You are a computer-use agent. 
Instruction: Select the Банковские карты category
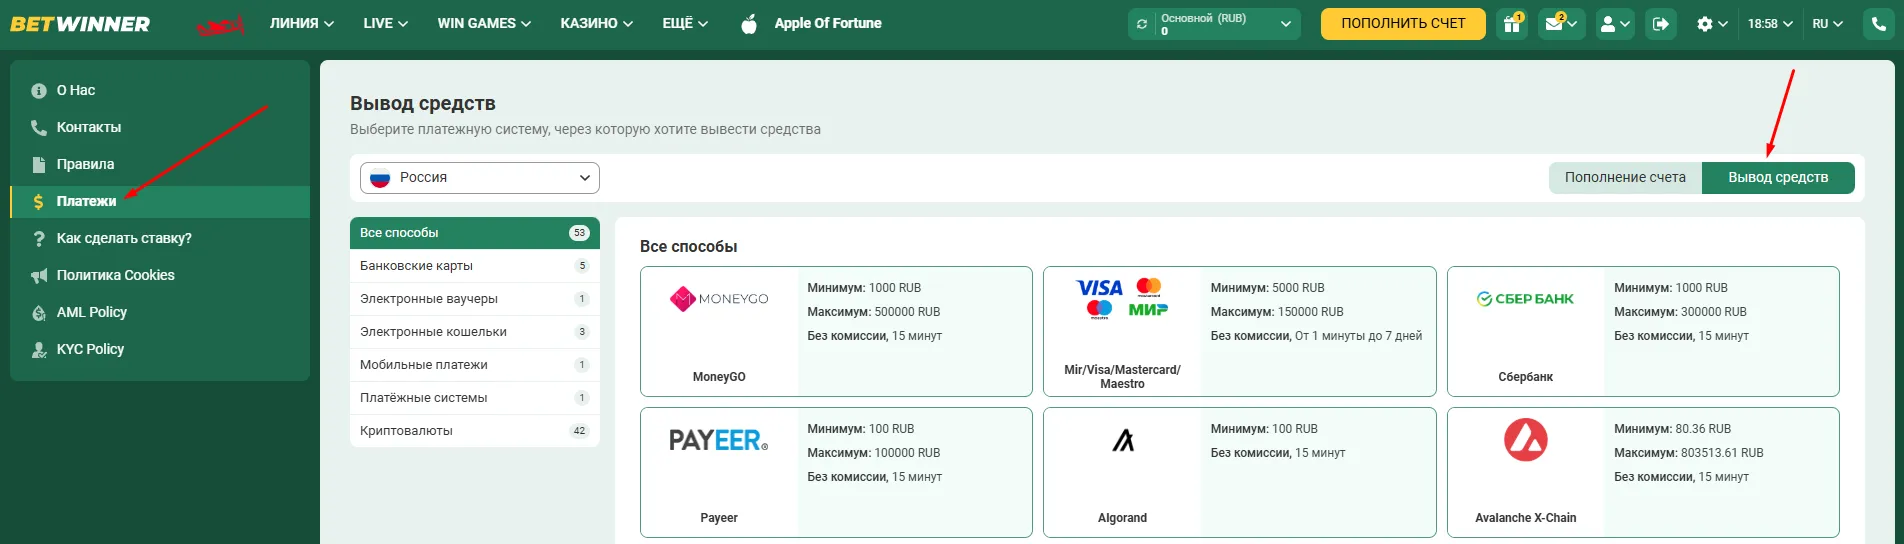point(475,266)
